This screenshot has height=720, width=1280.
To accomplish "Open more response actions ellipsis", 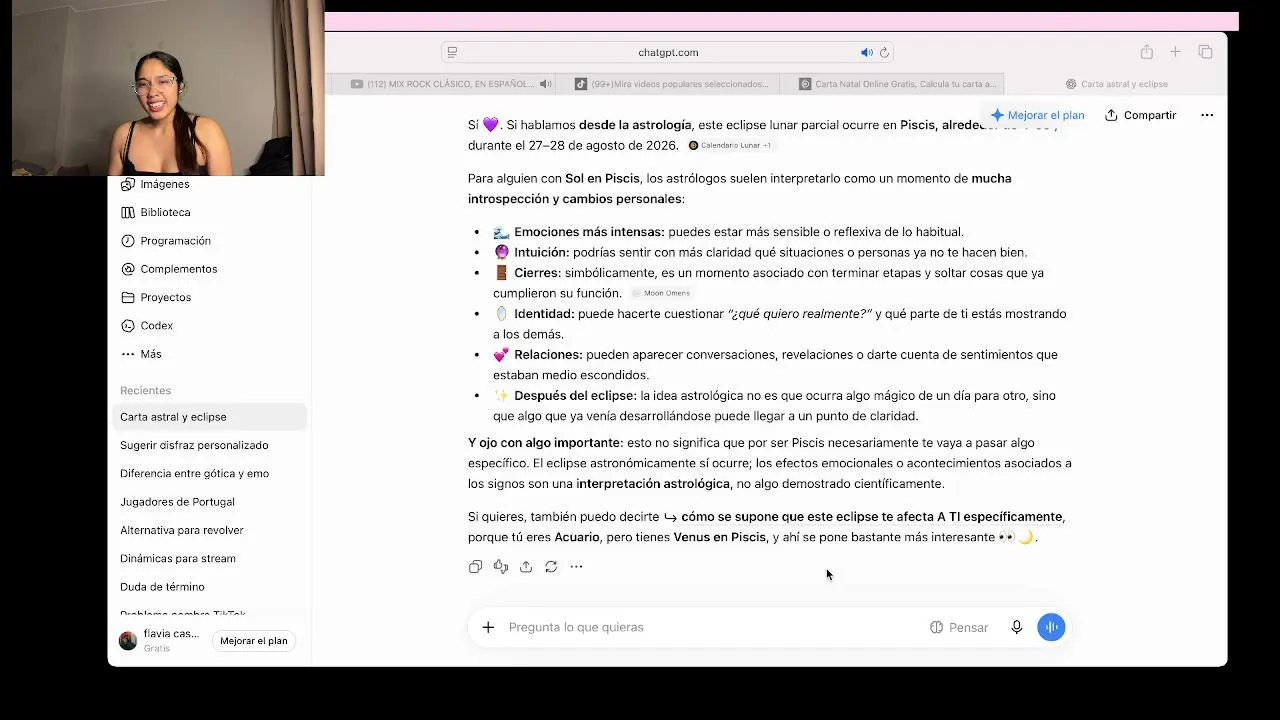I will [x=576, y=567].
